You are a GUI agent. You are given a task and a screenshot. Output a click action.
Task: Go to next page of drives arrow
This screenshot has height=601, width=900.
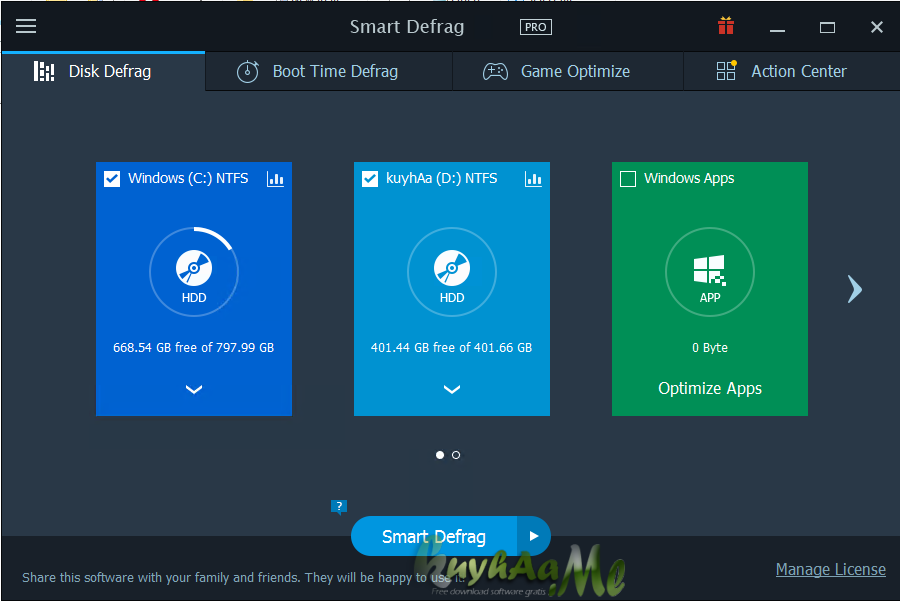coord(855,289)
